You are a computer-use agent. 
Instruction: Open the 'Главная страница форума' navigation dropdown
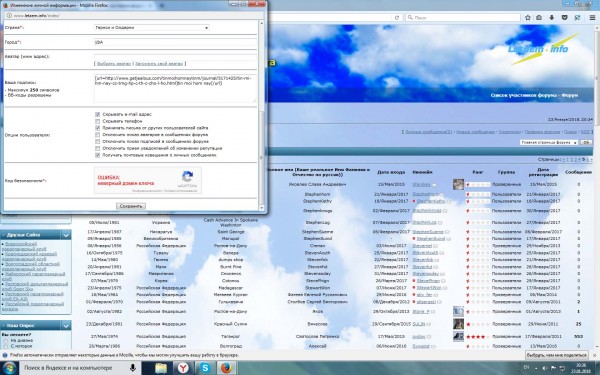(x=549, y=142)
